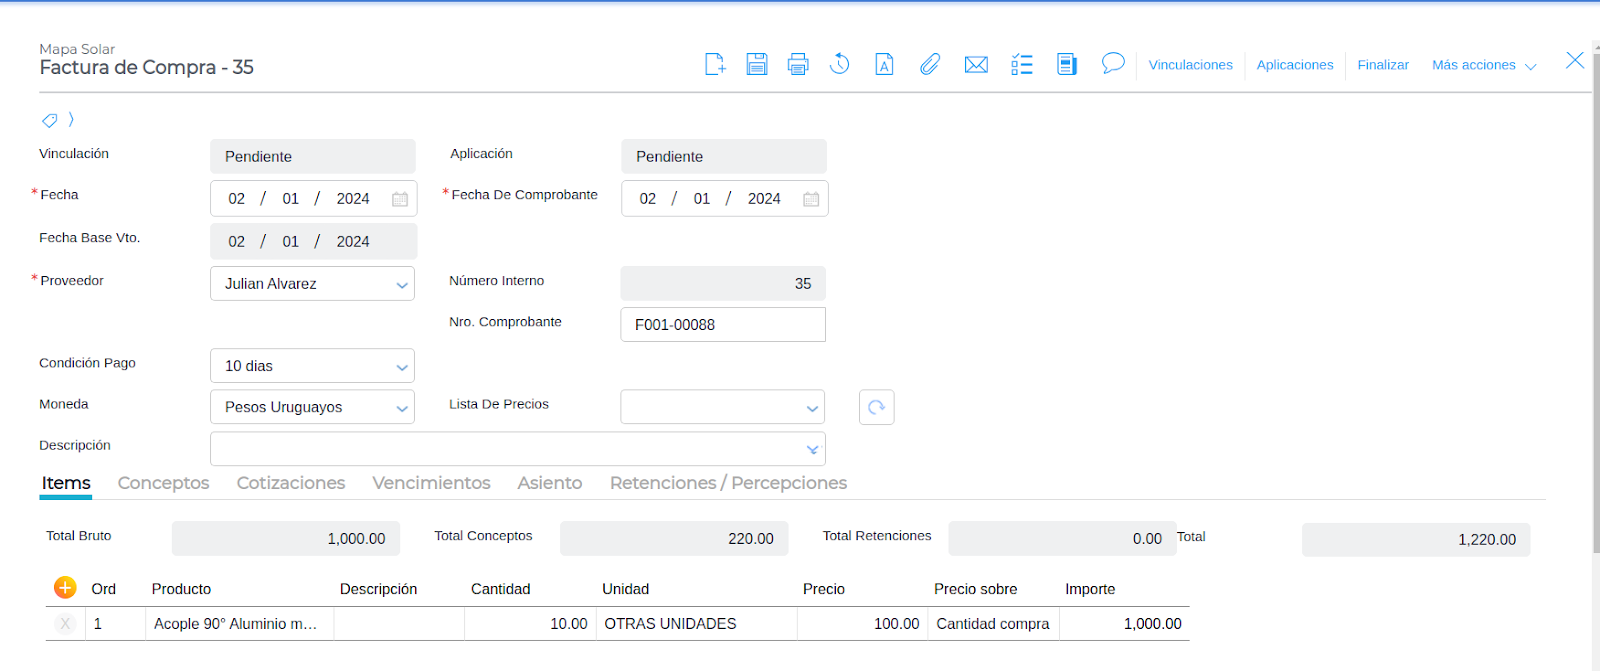
Task: Click the new document icon
Action: tap(714, 65)
